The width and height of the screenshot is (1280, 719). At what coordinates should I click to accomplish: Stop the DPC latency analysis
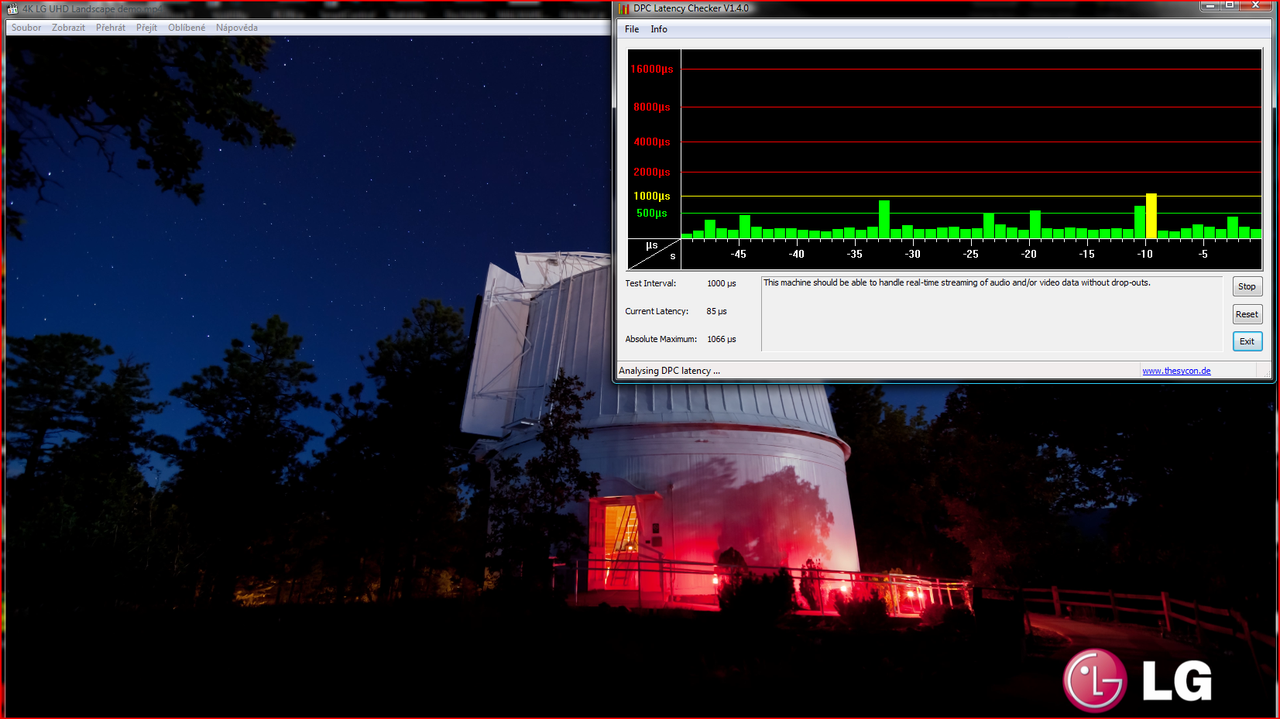coord(1247,287)
